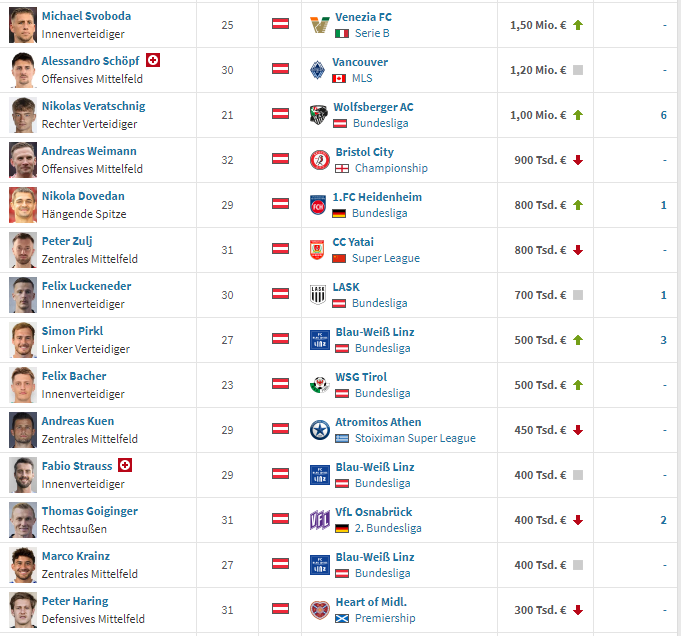This screenshot has width=681, height=636.
Task: Open Nikola Dovedan's player profile
Action: click(83, 196)
